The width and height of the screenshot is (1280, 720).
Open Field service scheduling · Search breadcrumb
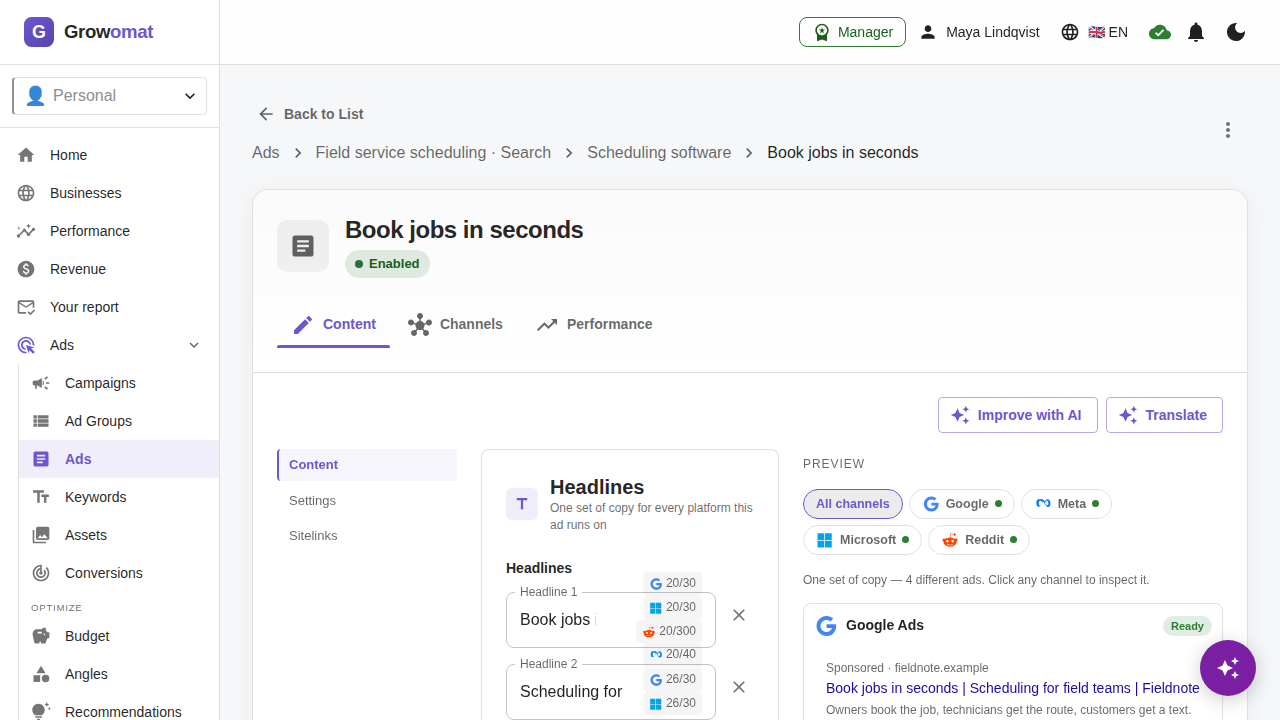pyautogui.click(x=433, y=153)
